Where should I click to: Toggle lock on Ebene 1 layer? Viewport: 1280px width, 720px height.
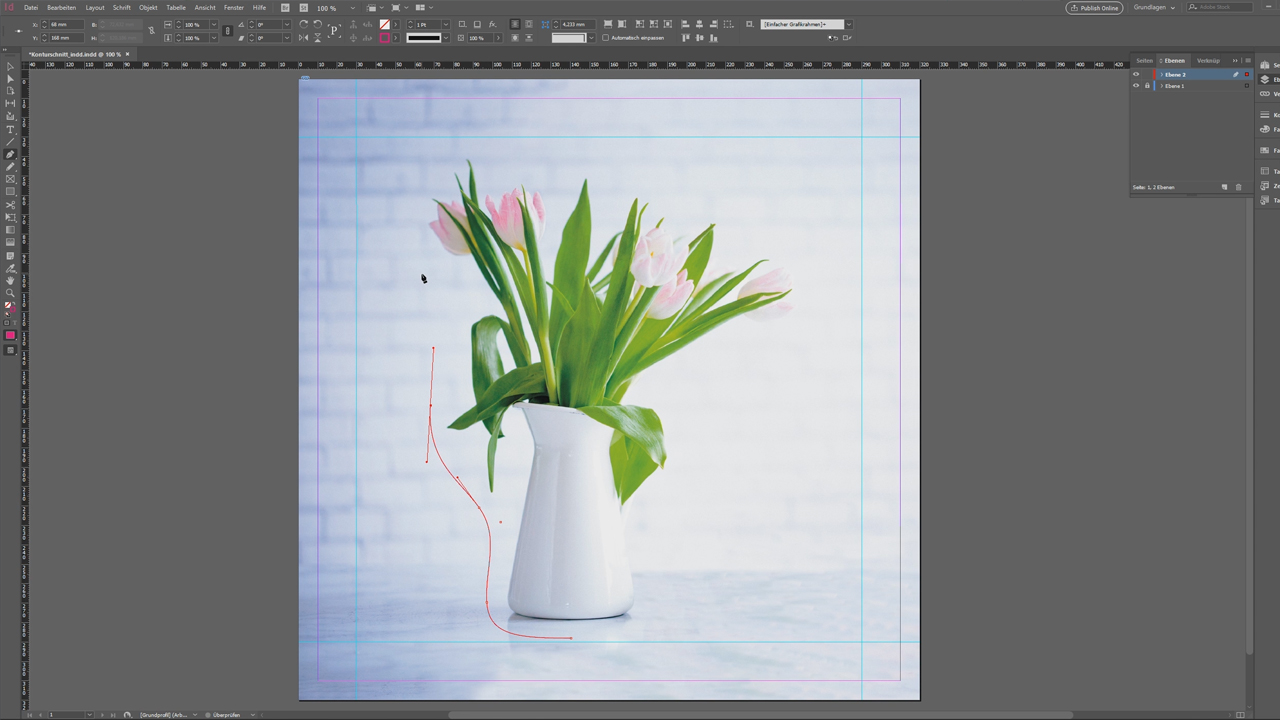1147,86
